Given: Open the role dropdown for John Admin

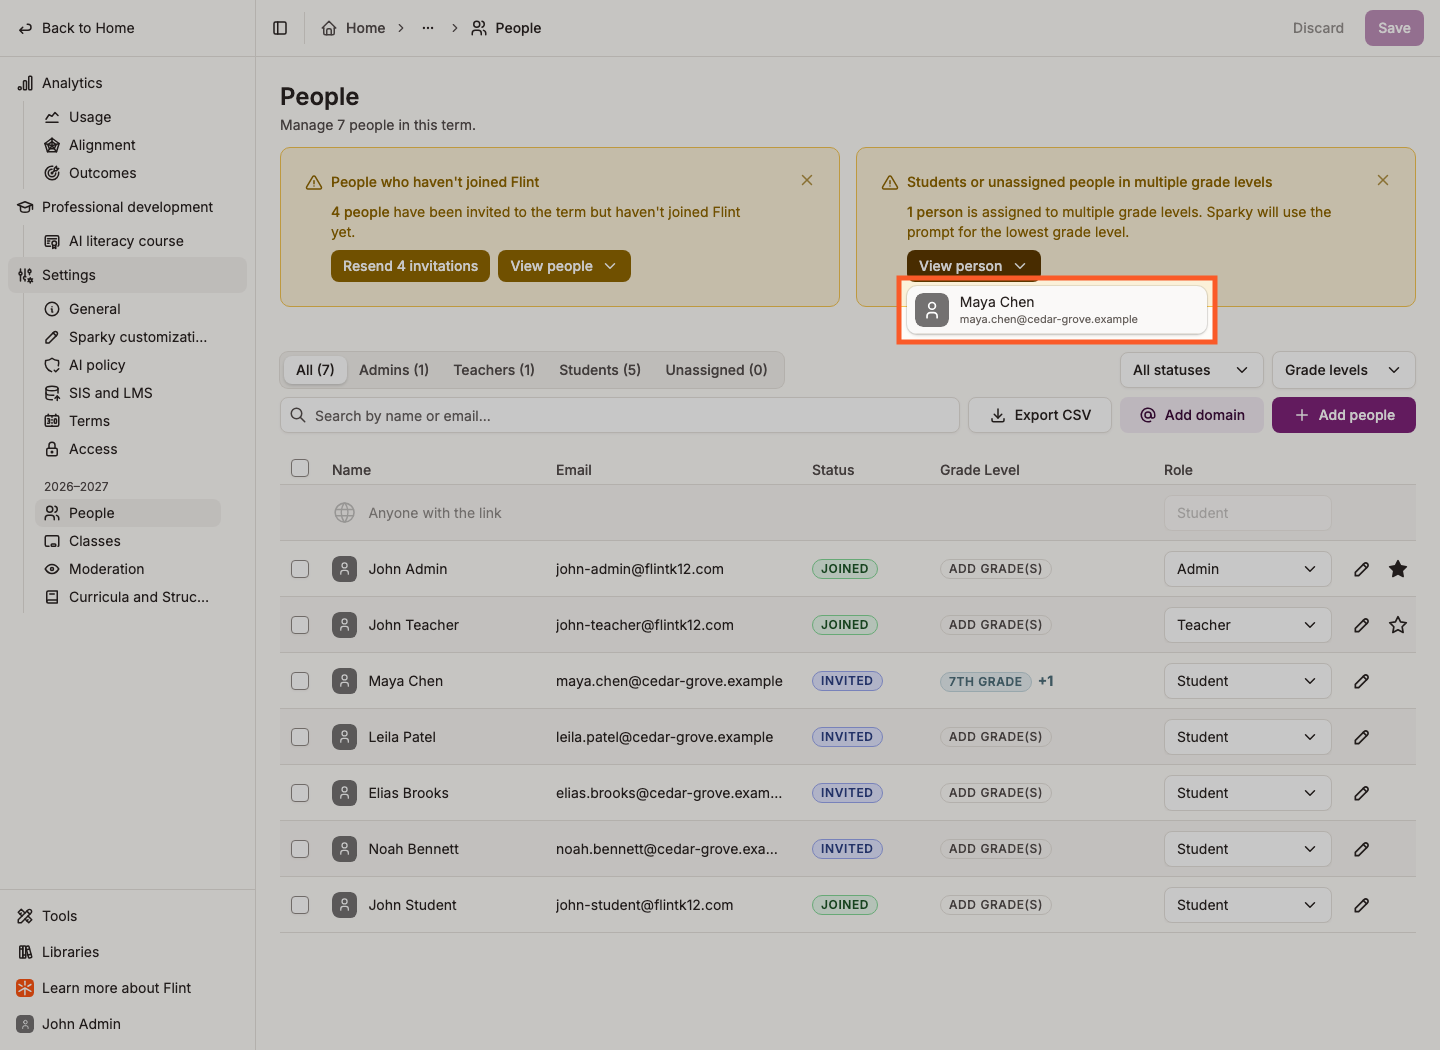Looking at the screenshot, I should pyautogui.click(x=1247, y=569).
